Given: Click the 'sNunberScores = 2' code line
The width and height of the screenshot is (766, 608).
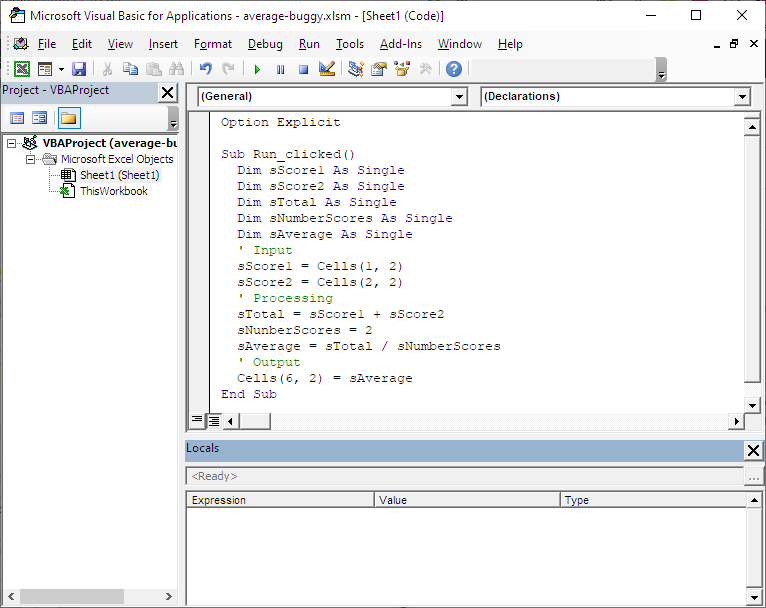Looking at the screenshot, I should click(x=305, y=330).
